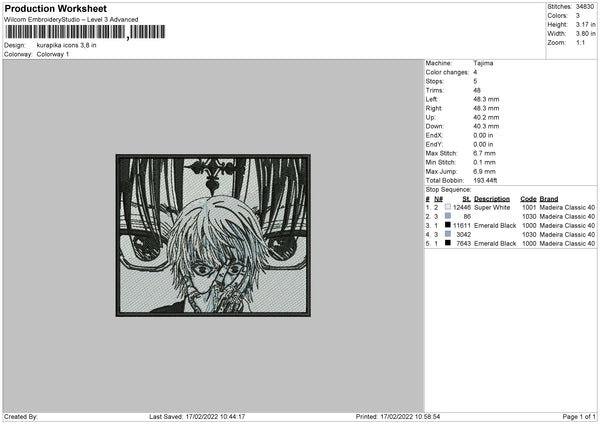Screen dimensions: 600x424
Task: Select the Down value '40.3 mm'
Action: (486, 126)
